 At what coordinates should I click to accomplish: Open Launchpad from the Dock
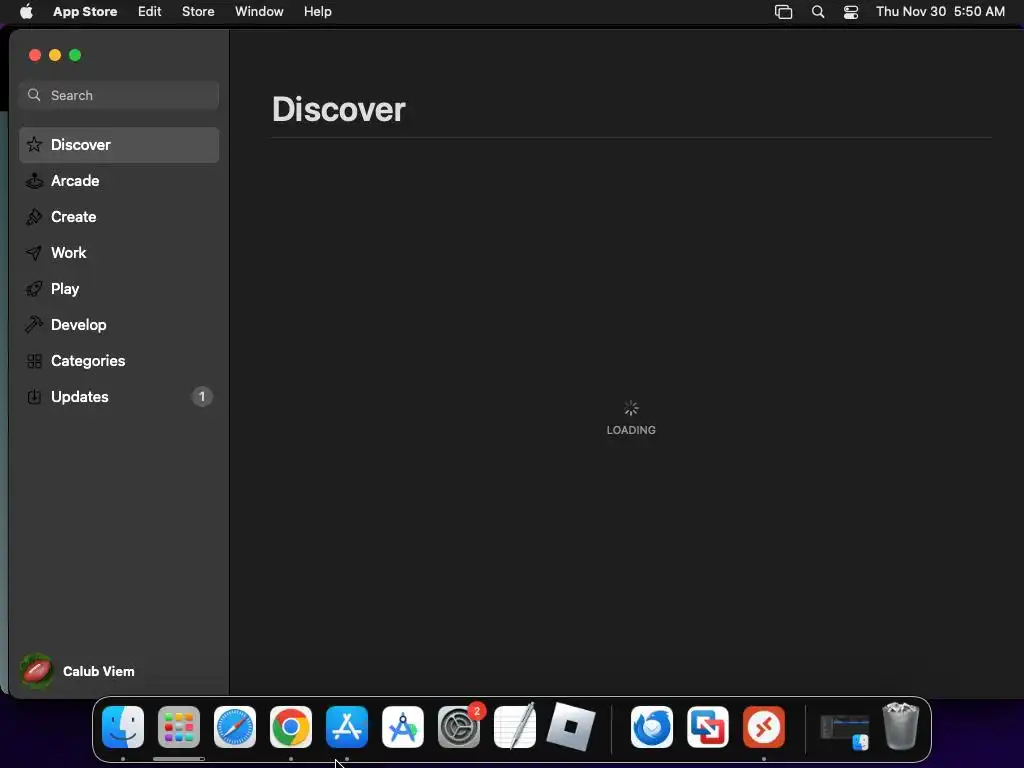pos(179,727)
